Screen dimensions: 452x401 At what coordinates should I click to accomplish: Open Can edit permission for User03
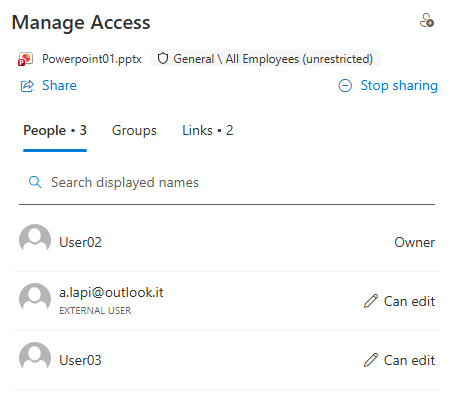coord(399,360)
